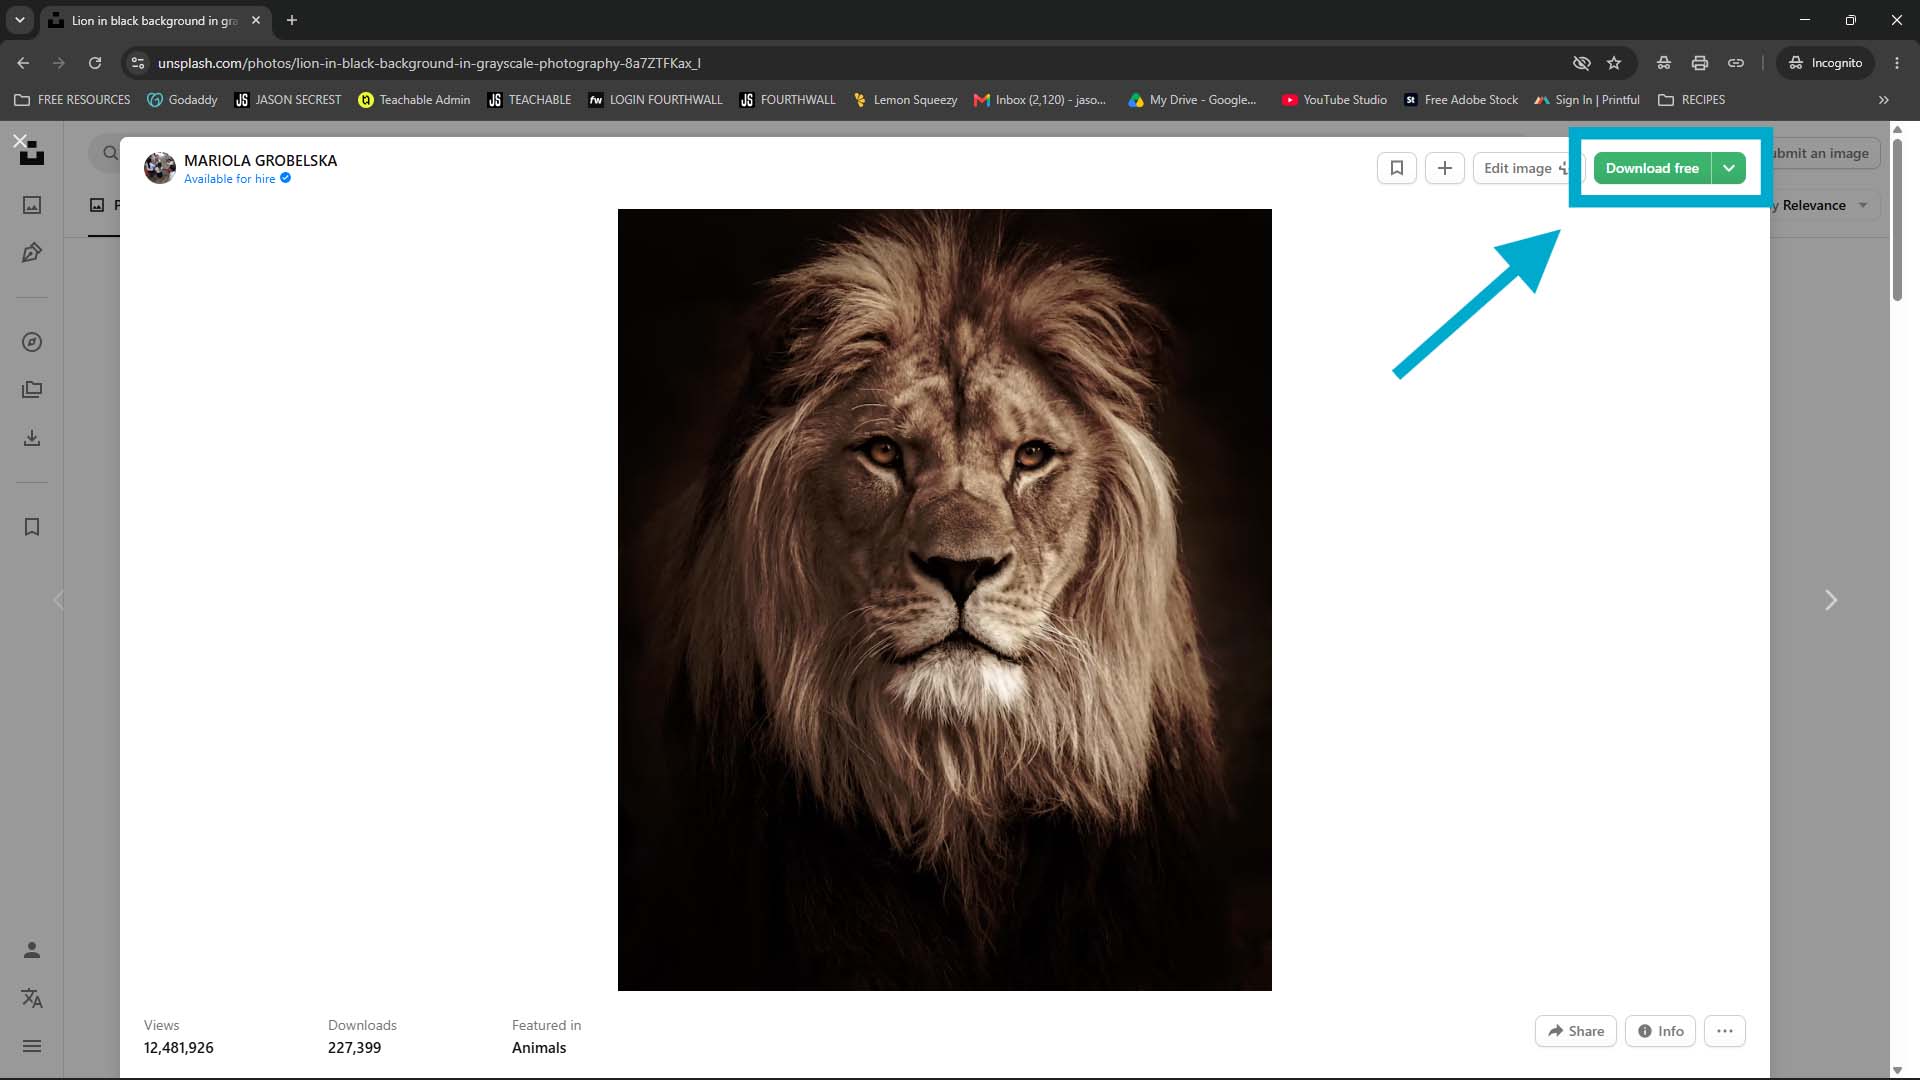The width and height of the screenshot is (1920, 1080).
Task: Open the Unsplash home logo
Action: pyautogui.click(x=32, y=154)
